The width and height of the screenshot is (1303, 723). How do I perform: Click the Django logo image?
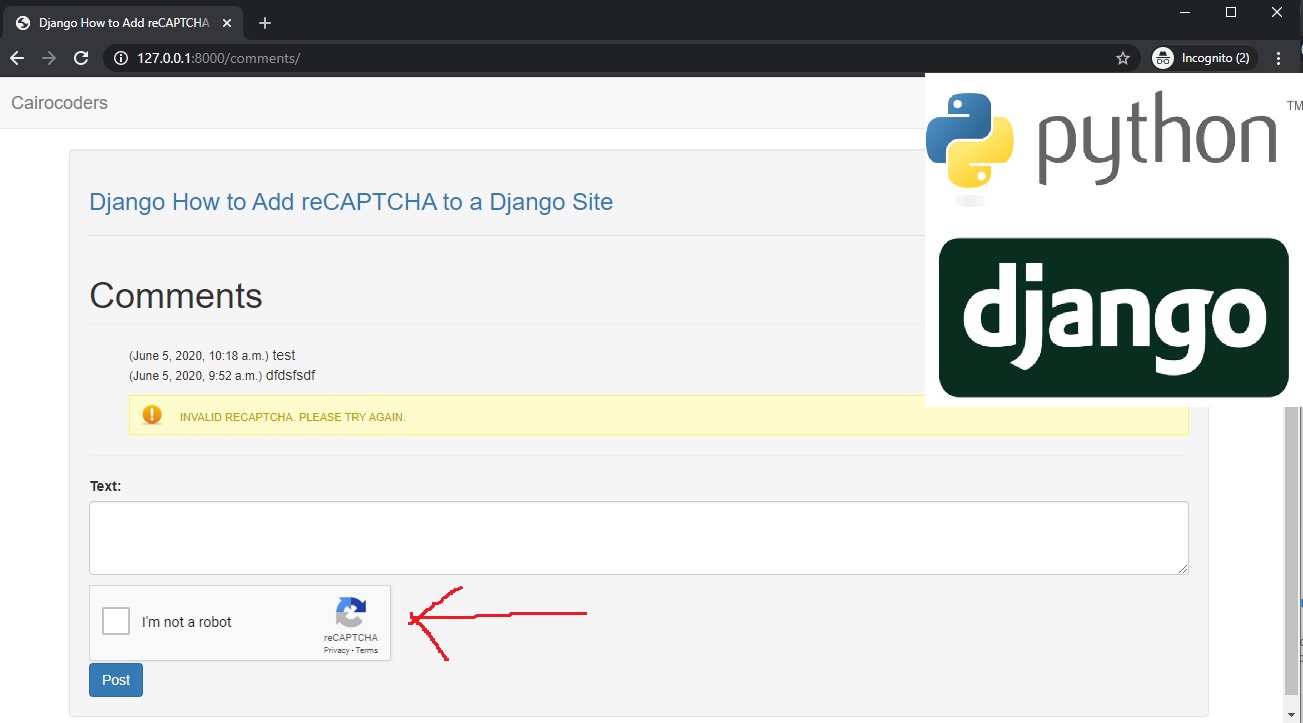pos(1113,316)
